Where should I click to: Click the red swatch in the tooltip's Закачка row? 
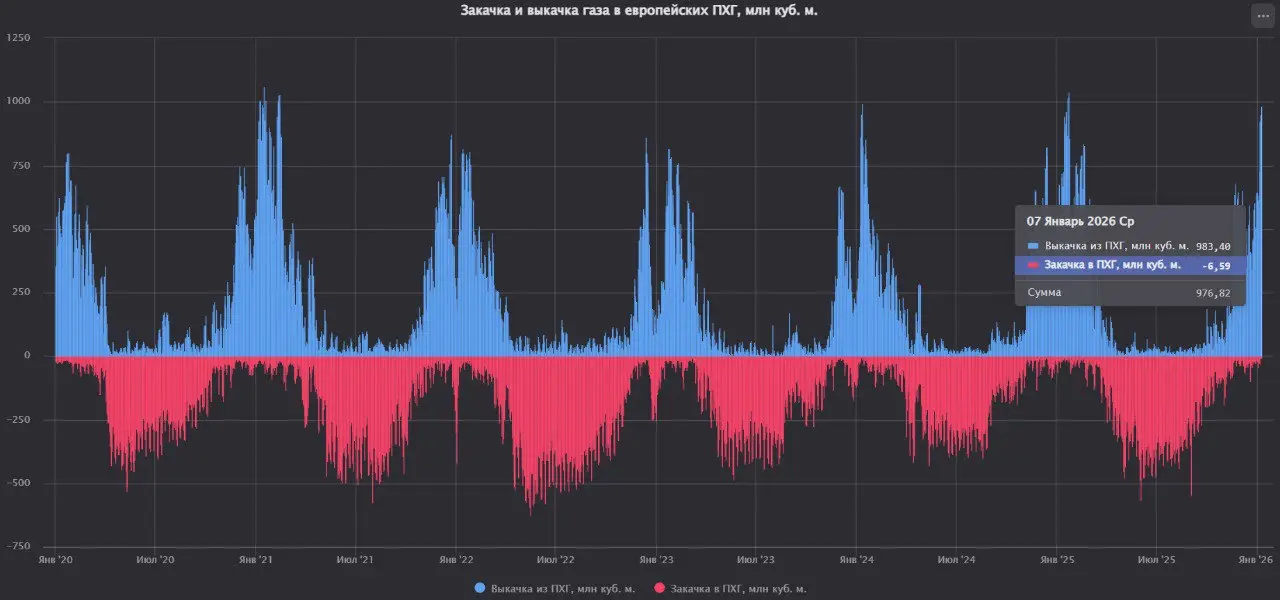pos(1034,265)
